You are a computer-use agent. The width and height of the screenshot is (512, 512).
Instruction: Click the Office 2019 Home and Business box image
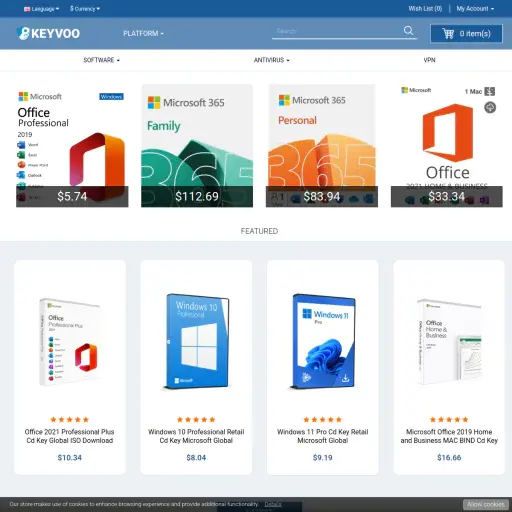coord(449,342)
